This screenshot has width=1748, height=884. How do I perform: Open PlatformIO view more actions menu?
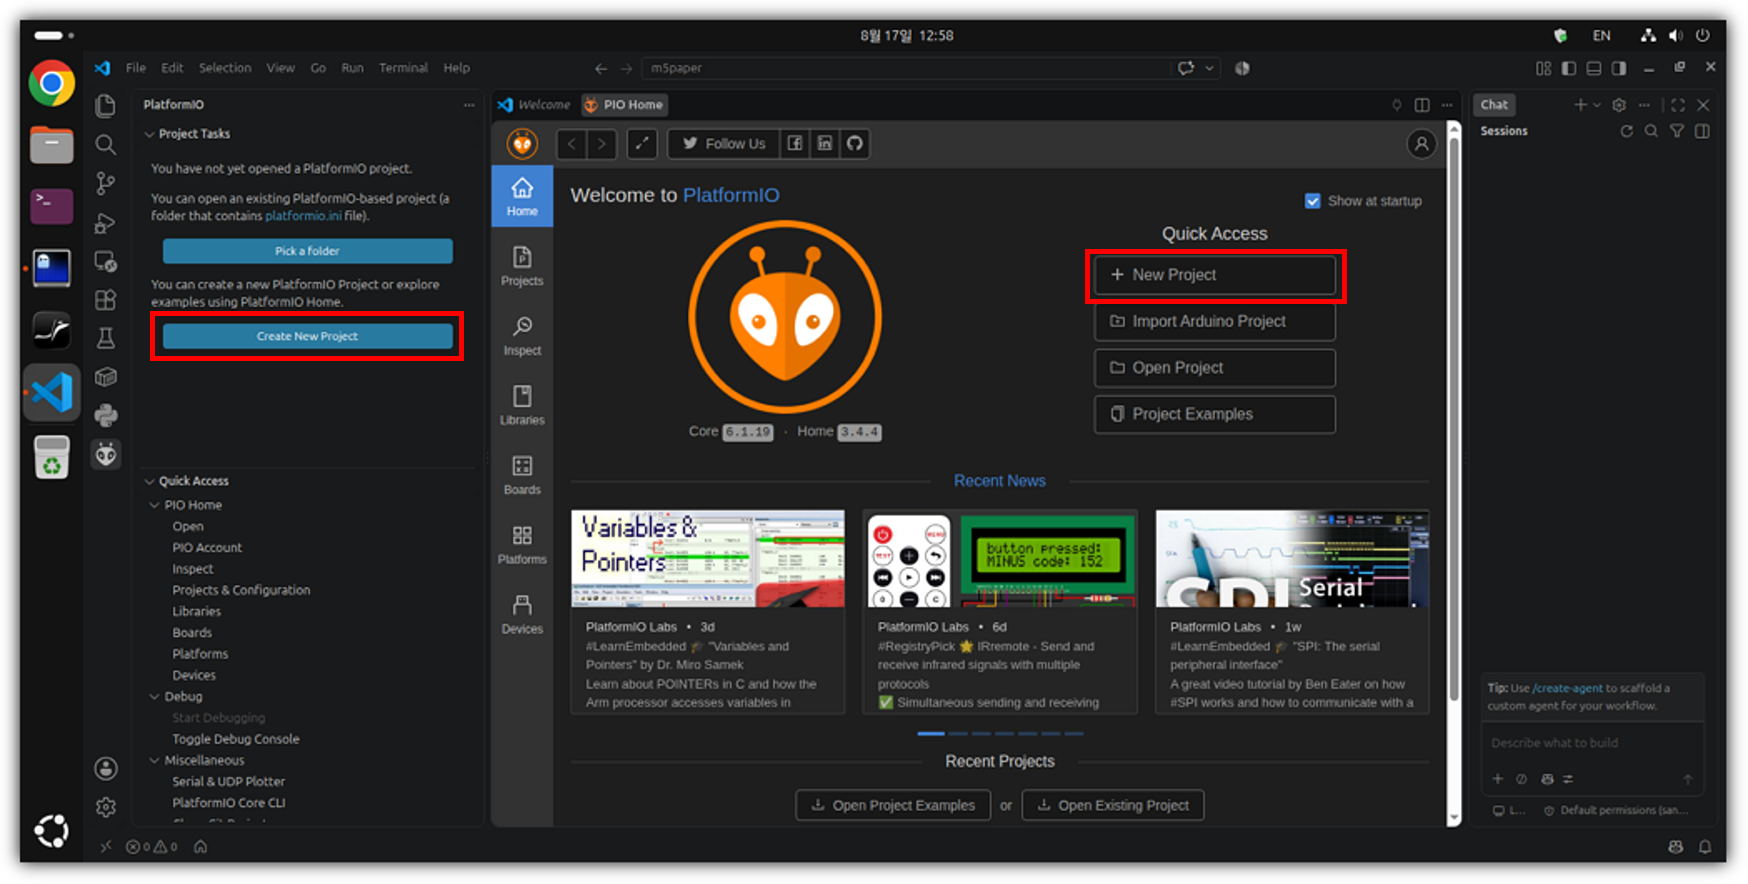click(x=469, y=105)
